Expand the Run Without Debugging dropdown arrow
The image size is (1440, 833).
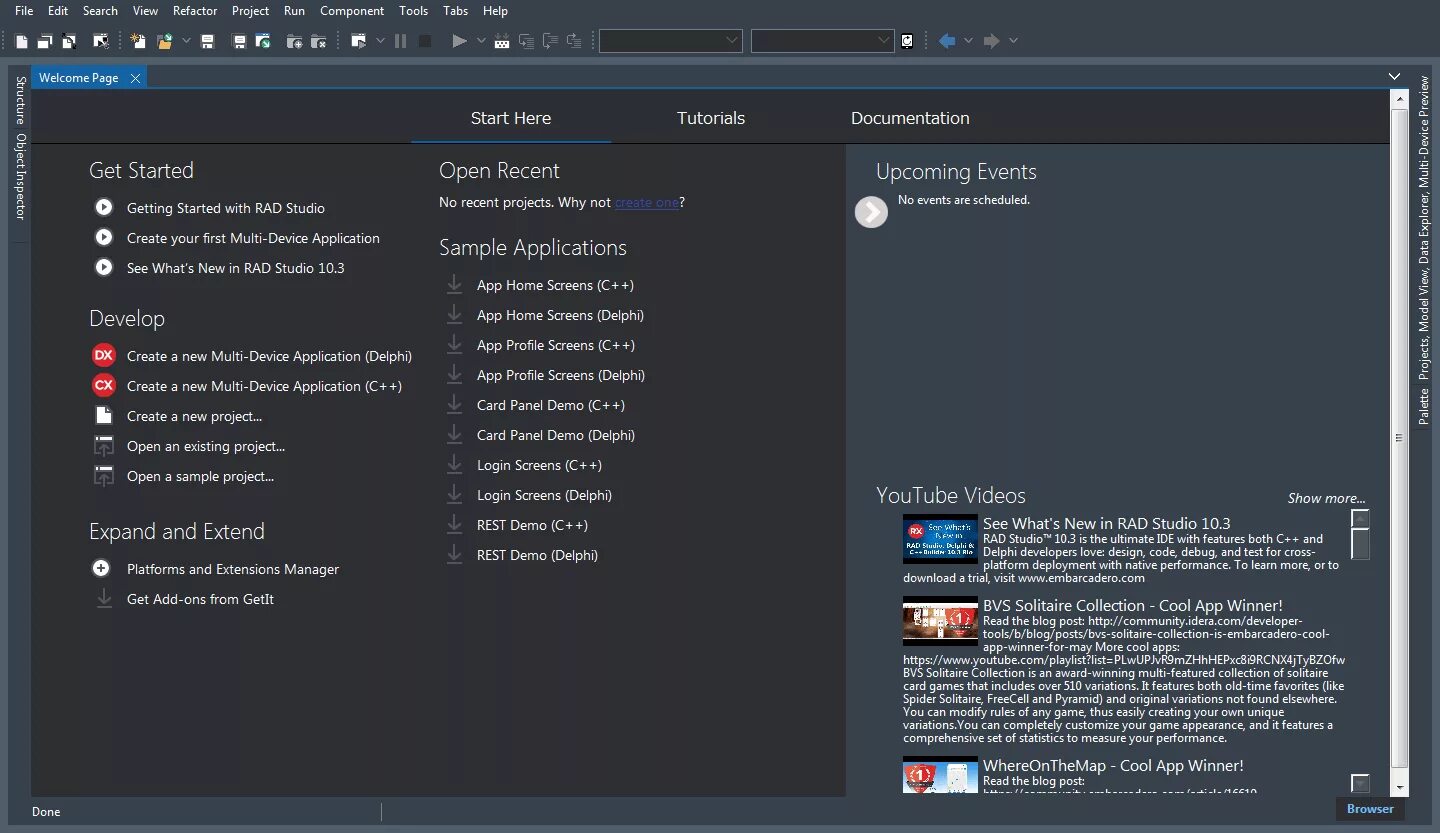tap(380, 41)
